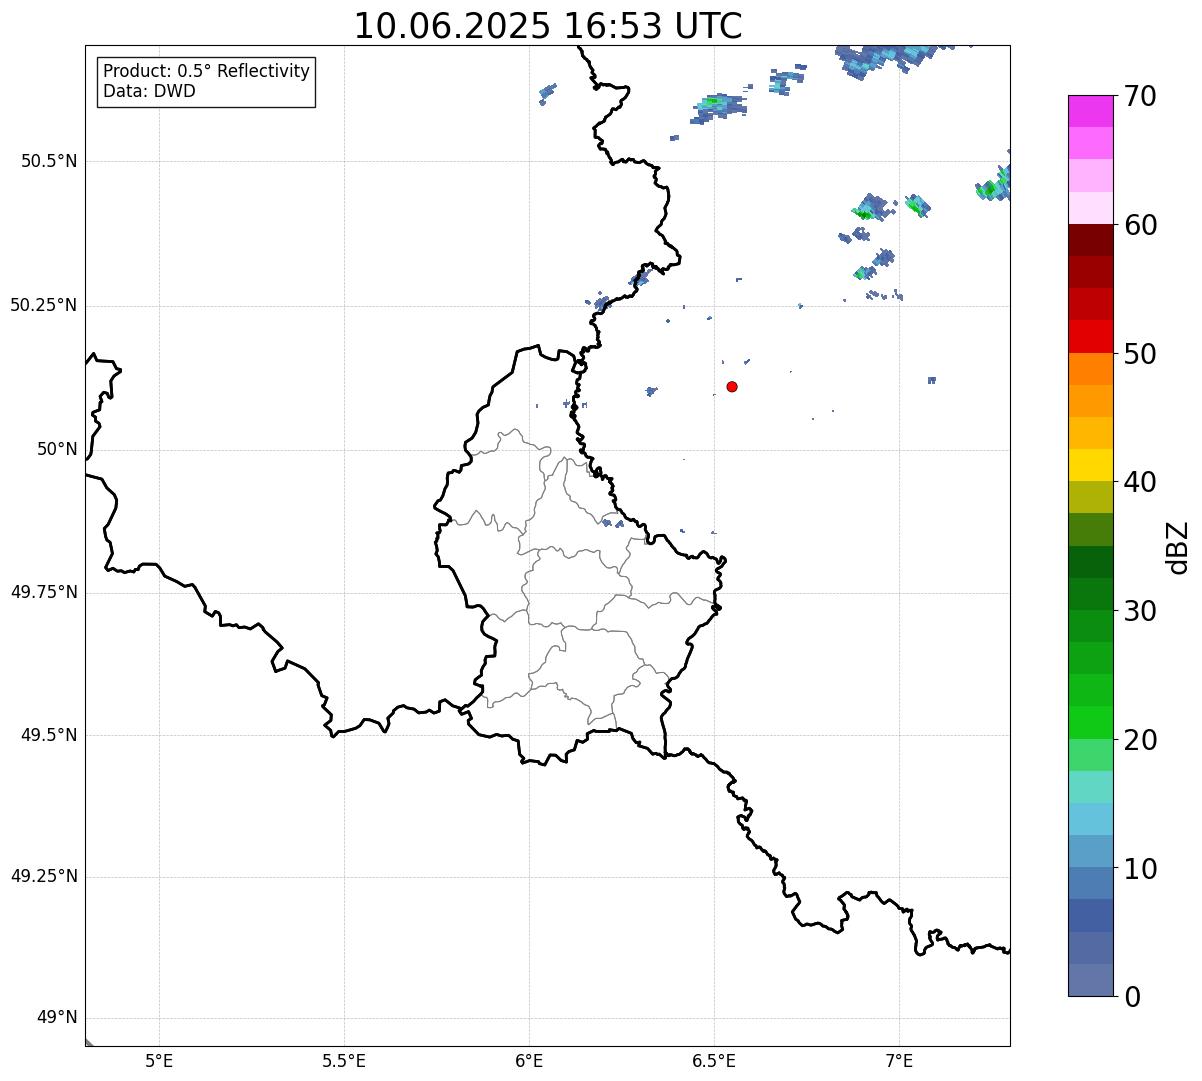The height and width of the screenshot is (1081, 1202).
Task: Click the longitude label "6.5°E"
Action: pyautogui.click(x=714, y=1061)
